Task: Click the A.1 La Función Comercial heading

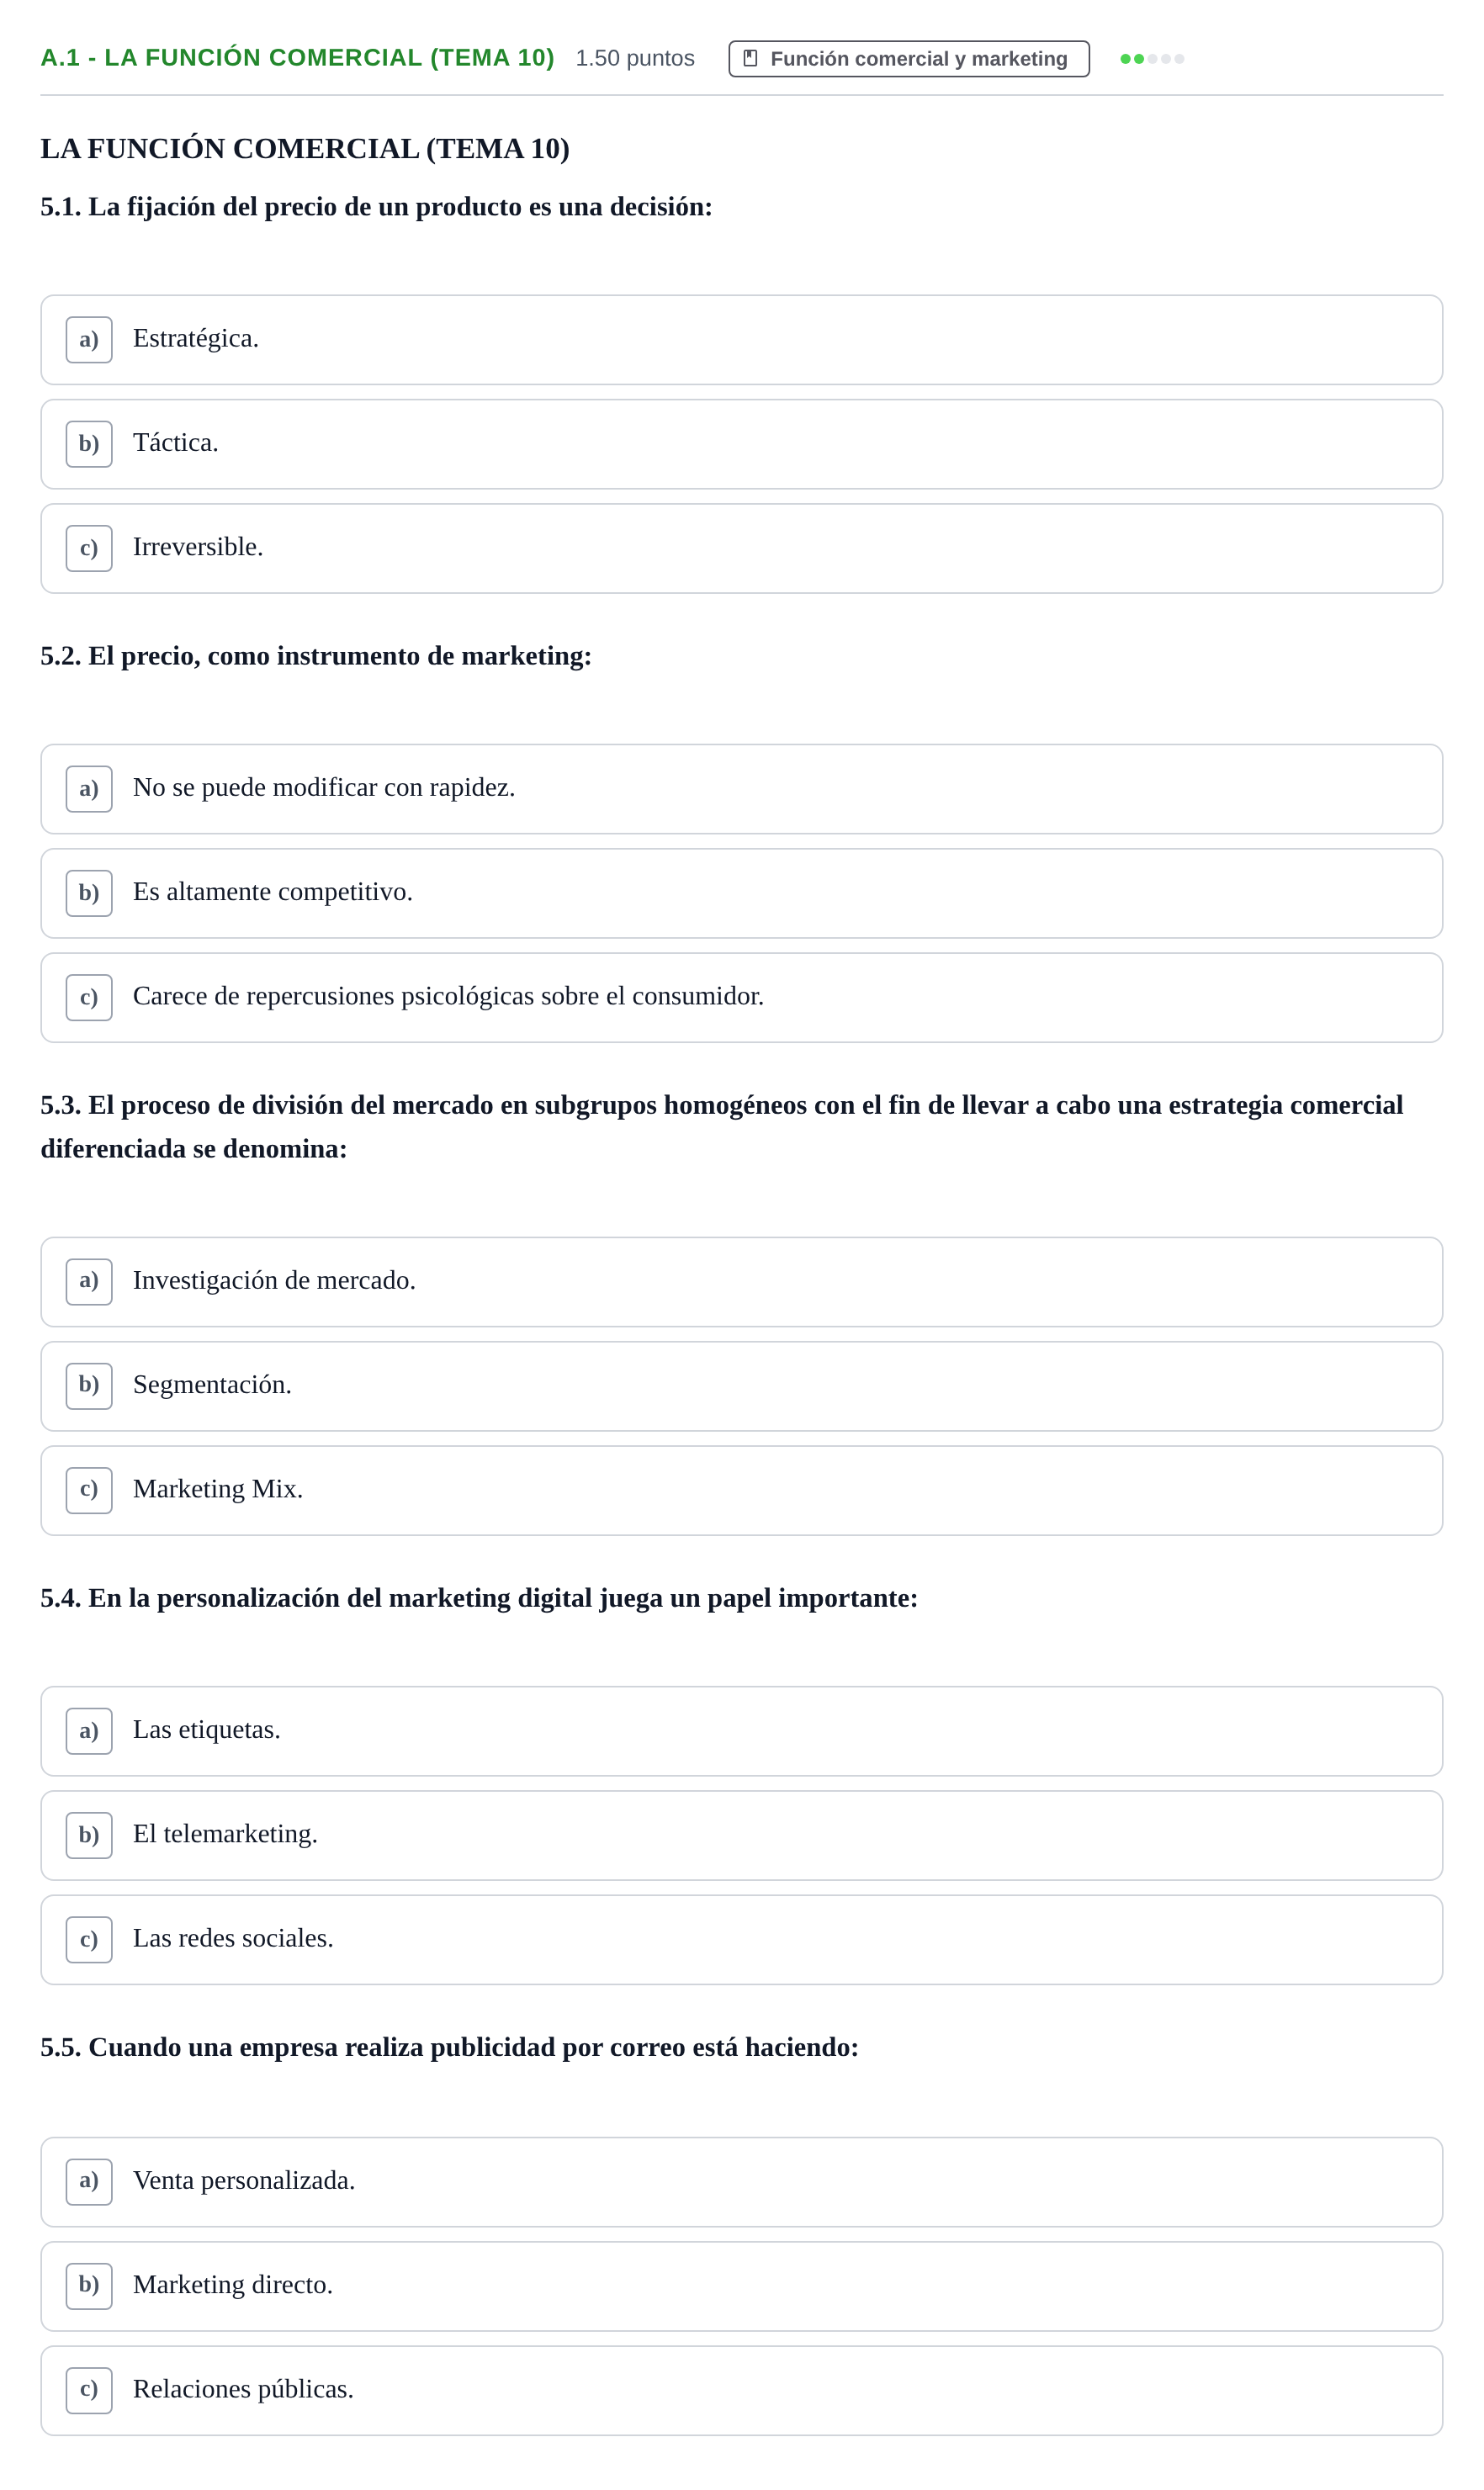Action: tap(297, 58)
